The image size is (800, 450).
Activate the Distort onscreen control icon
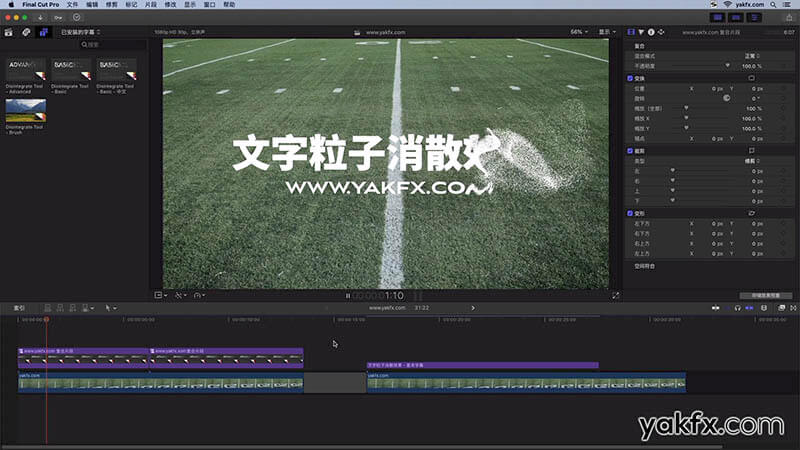(x=752, y=213)
